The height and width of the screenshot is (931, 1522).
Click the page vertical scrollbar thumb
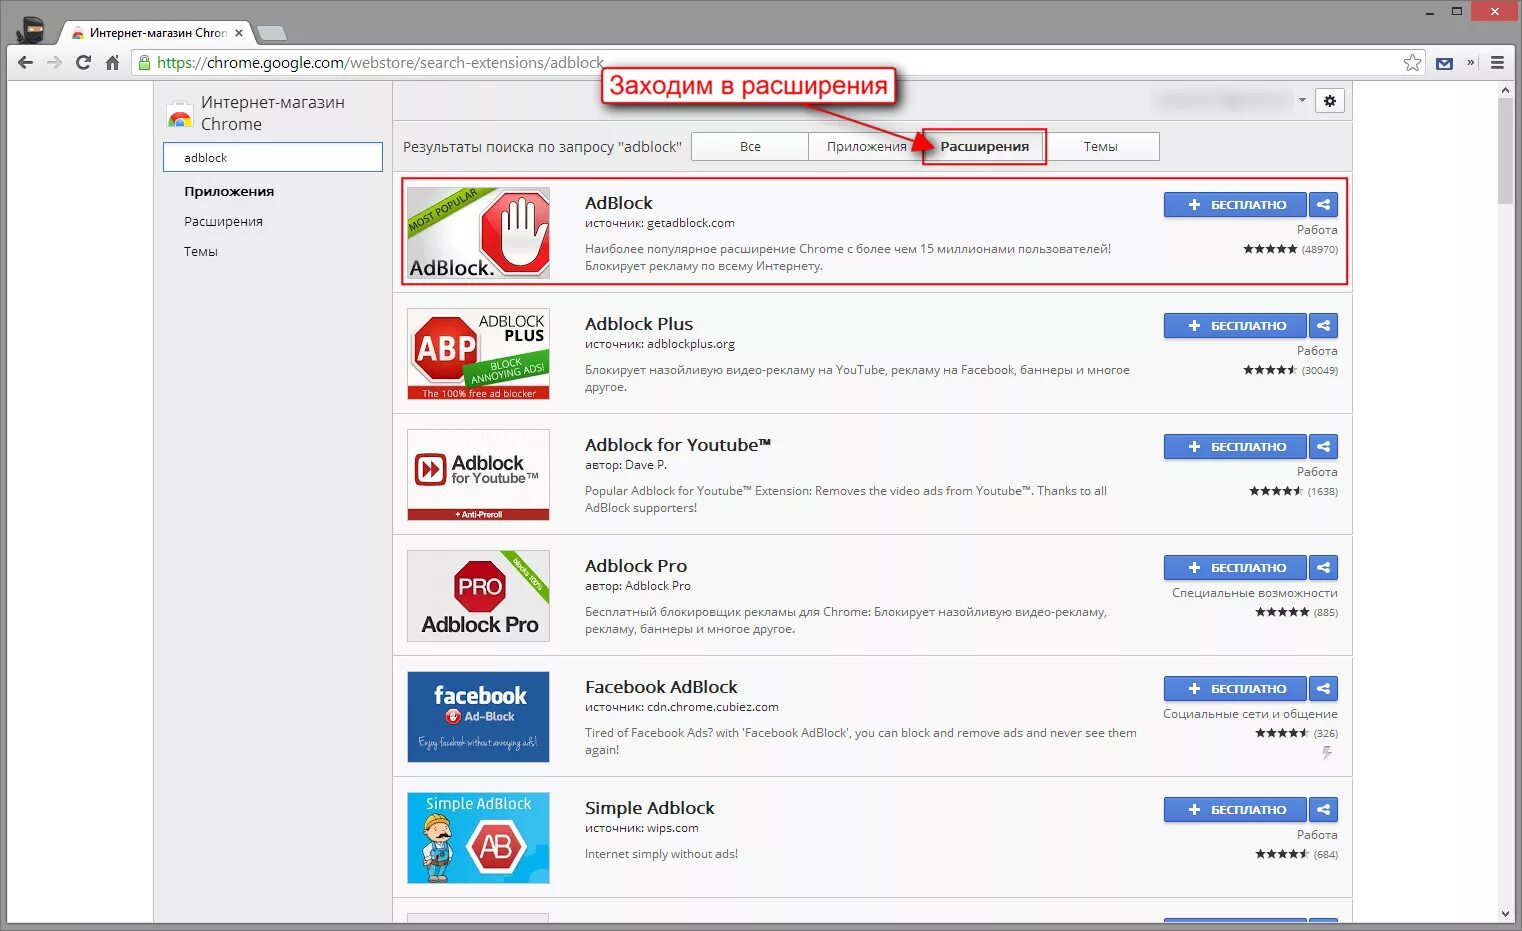click(x=1505, y=150)
